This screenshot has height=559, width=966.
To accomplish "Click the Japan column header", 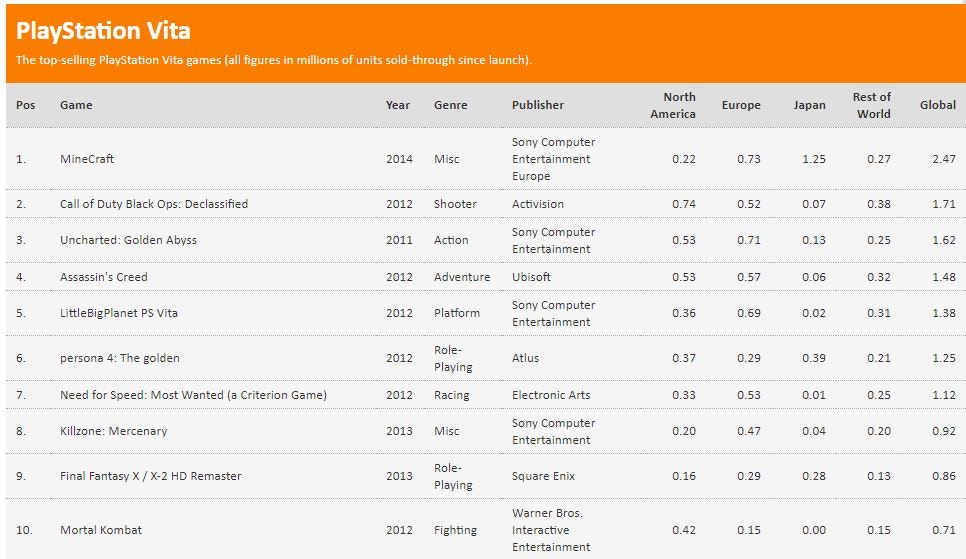I will tap(810, 105).
